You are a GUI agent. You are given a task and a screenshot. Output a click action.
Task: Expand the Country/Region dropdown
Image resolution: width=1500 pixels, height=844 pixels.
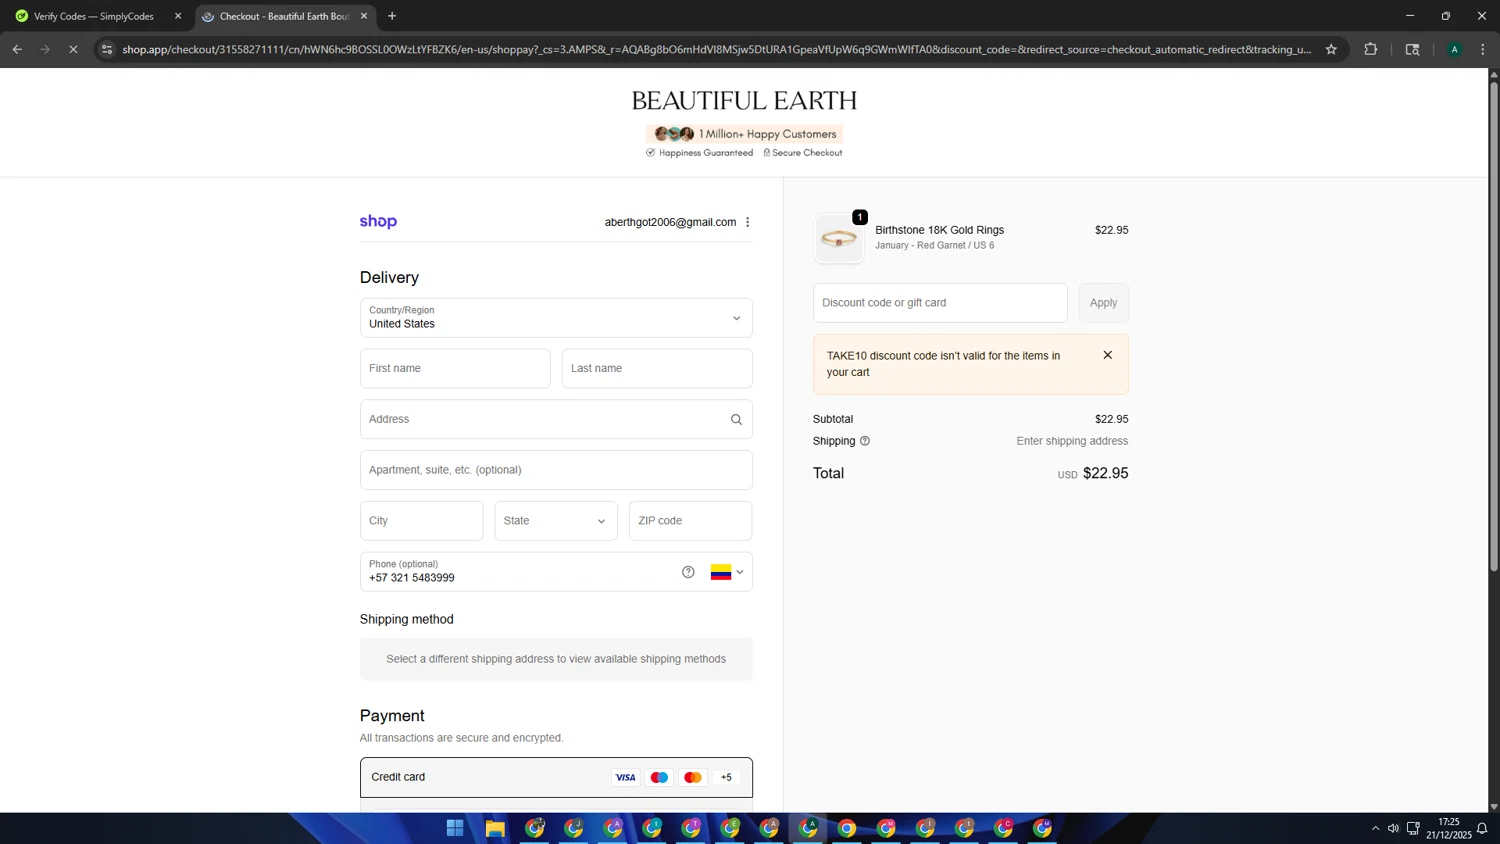click(x=556, y=318)
